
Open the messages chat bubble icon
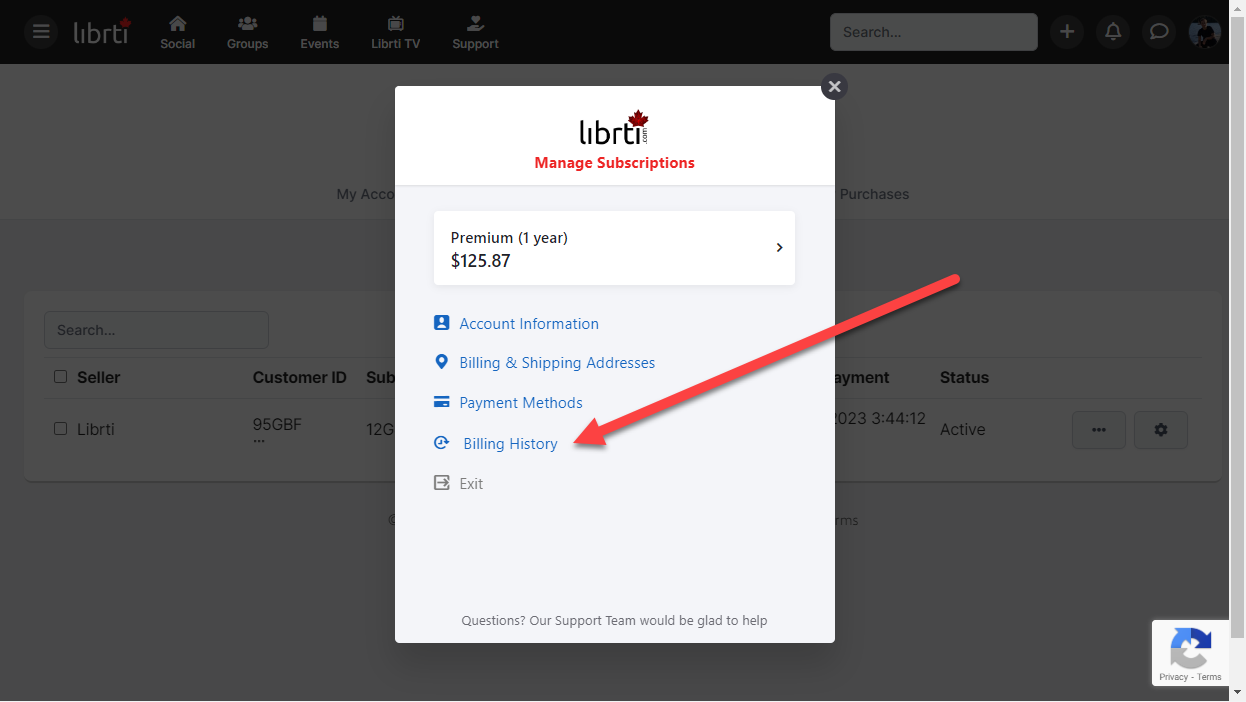[x=1159, y=32]
